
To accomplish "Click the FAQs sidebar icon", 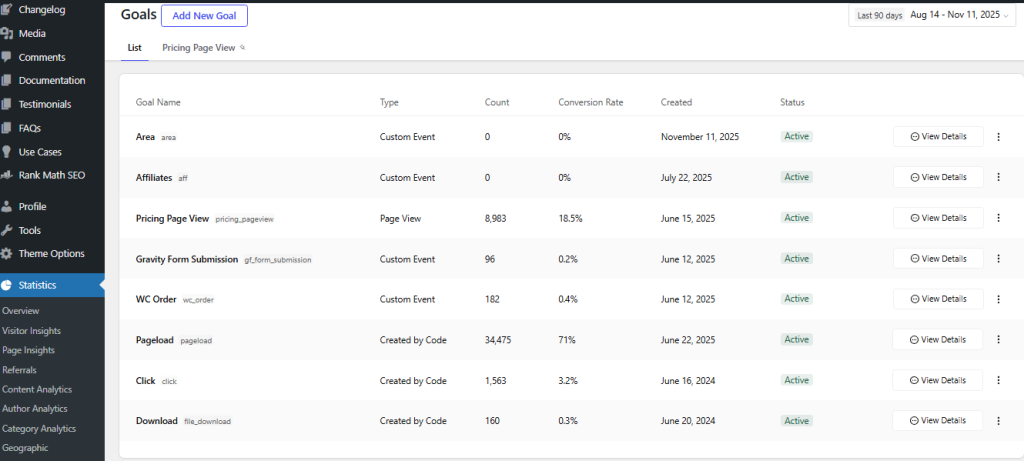I will tap(7, 128).
